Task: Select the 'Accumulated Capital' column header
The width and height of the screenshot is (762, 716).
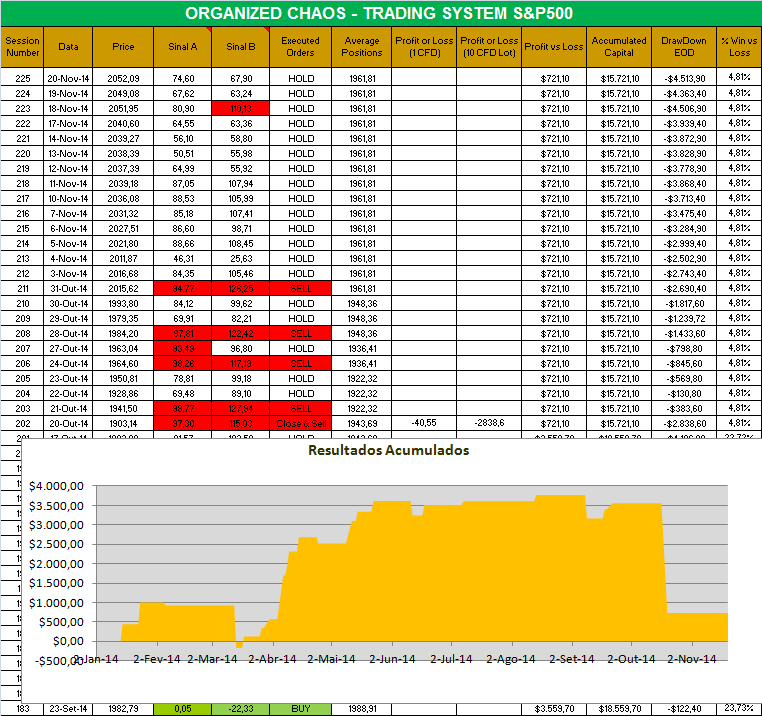Action: 619,47
